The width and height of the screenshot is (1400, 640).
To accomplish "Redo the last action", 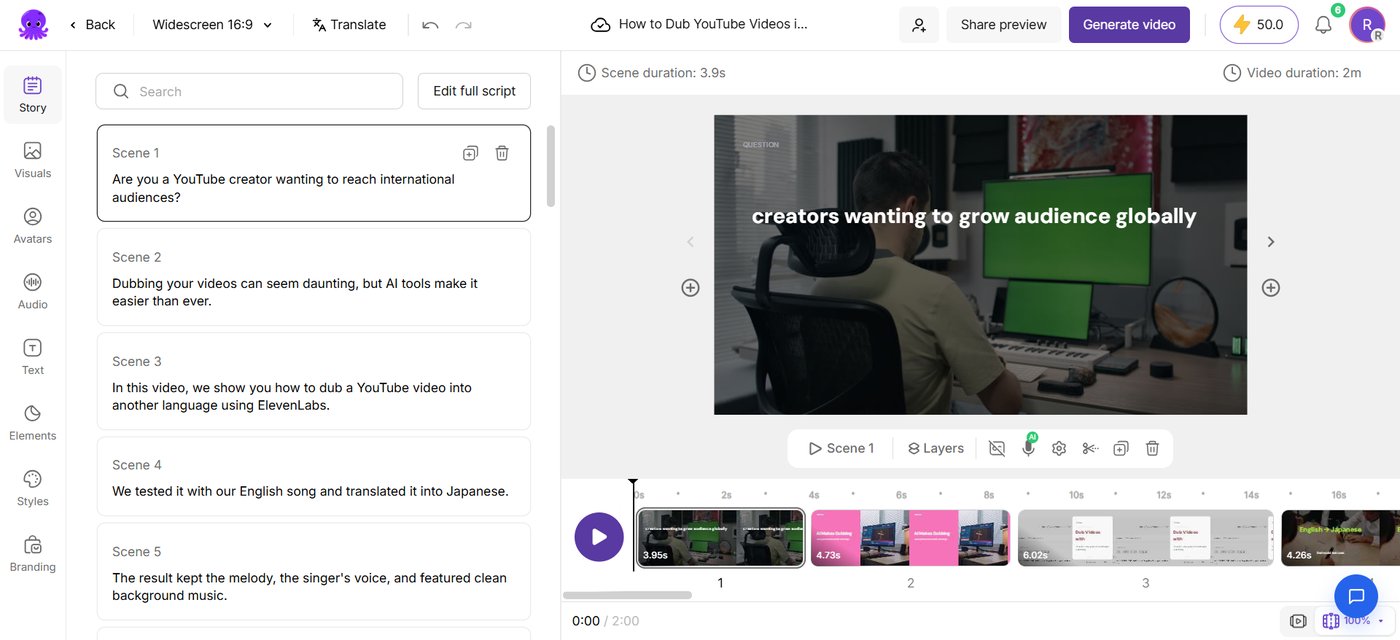I will pyautogui.click(x=463, y=25).
